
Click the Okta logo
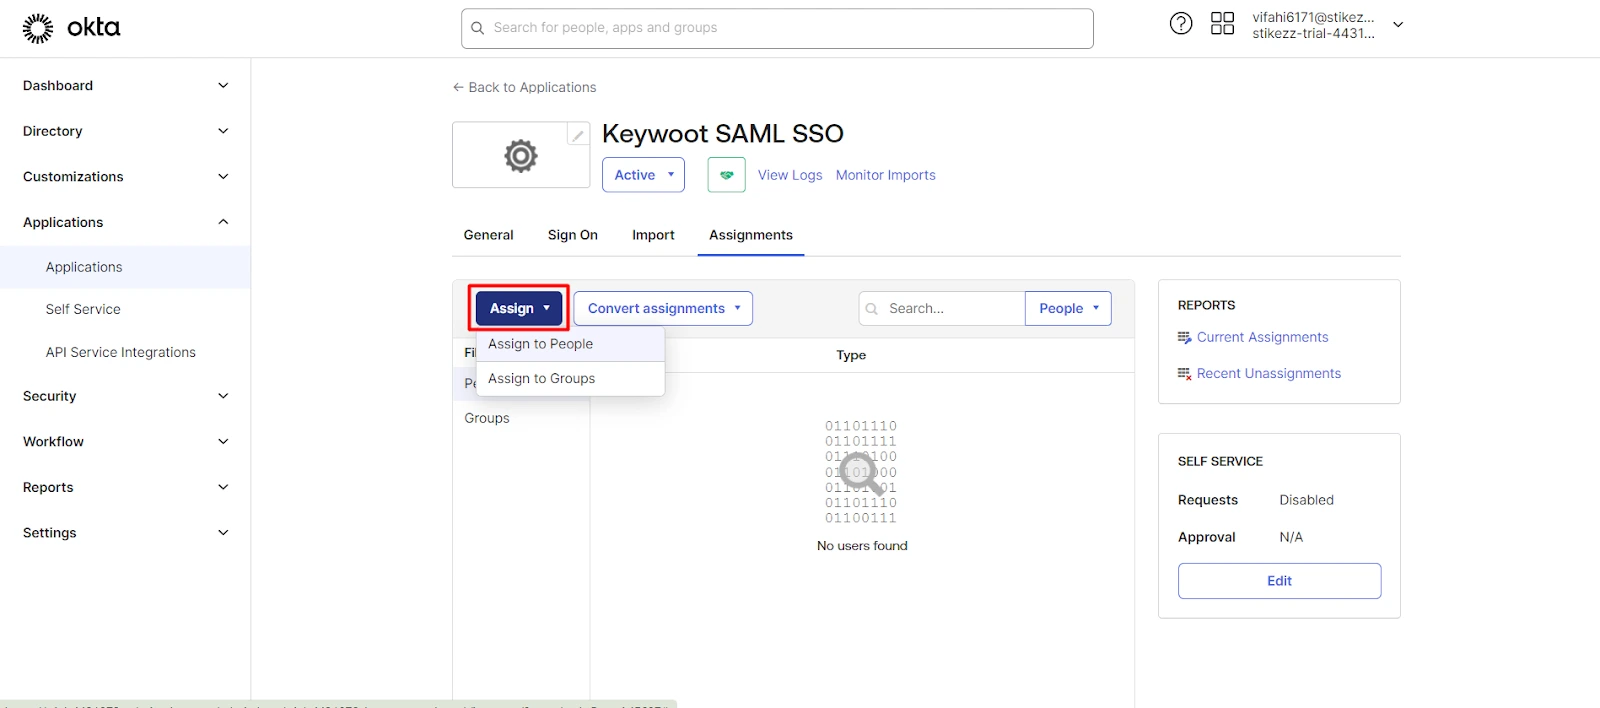(71, 28)
